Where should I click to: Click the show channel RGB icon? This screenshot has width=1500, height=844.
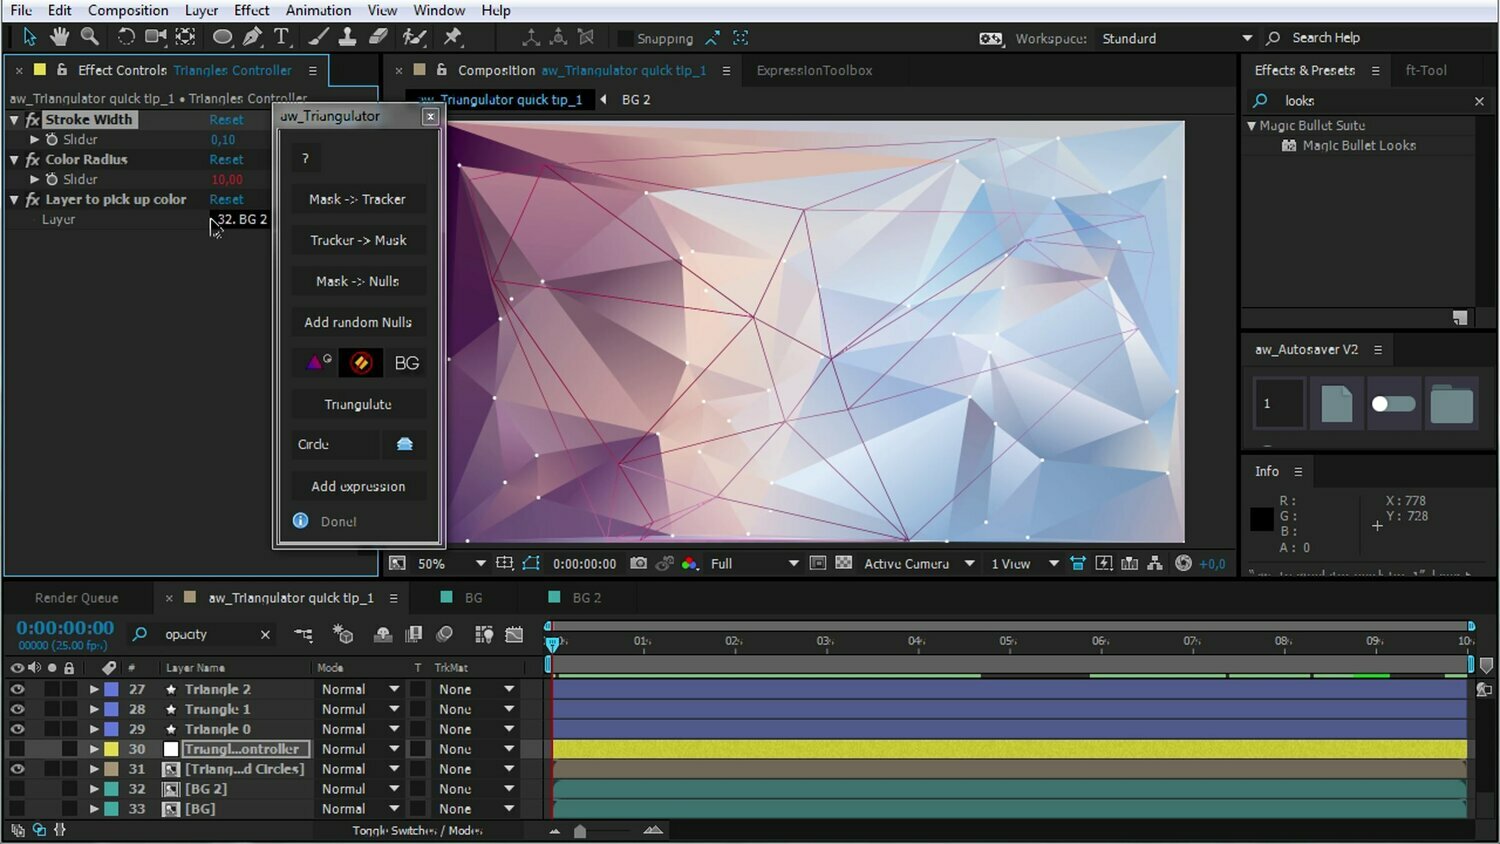tap(689, 564)
